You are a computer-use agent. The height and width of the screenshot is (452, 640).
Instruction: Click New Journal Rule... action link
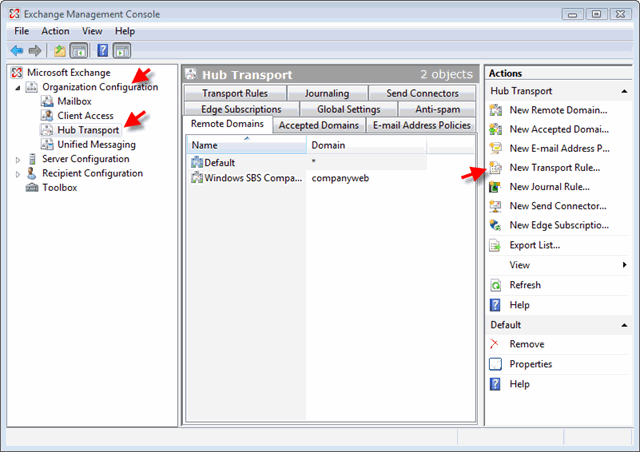coord(549,187)
